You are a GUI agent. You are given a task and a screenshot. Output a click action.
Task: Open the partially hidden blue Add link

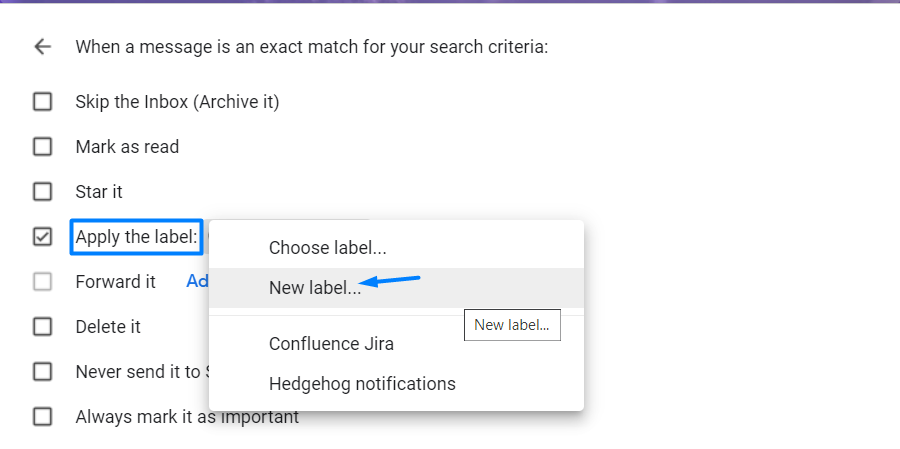pyautogui.click(x=197, y=281)
